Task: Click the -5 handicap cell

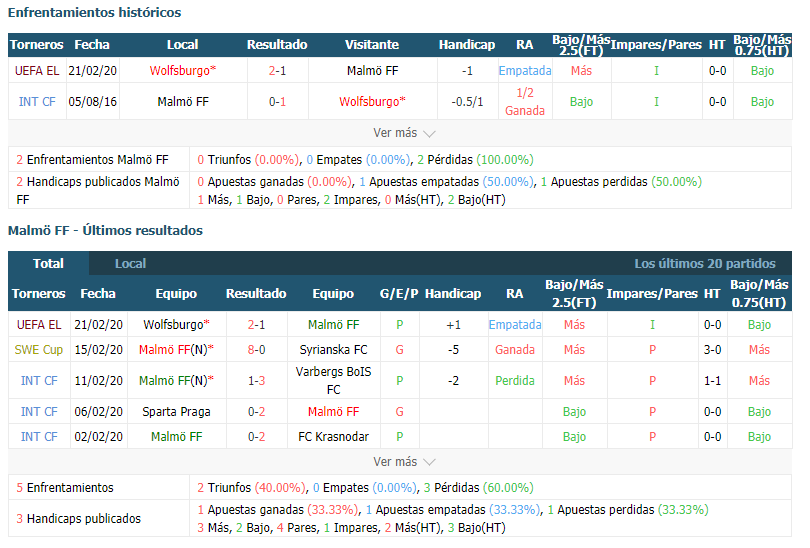Action: [453, 350]
